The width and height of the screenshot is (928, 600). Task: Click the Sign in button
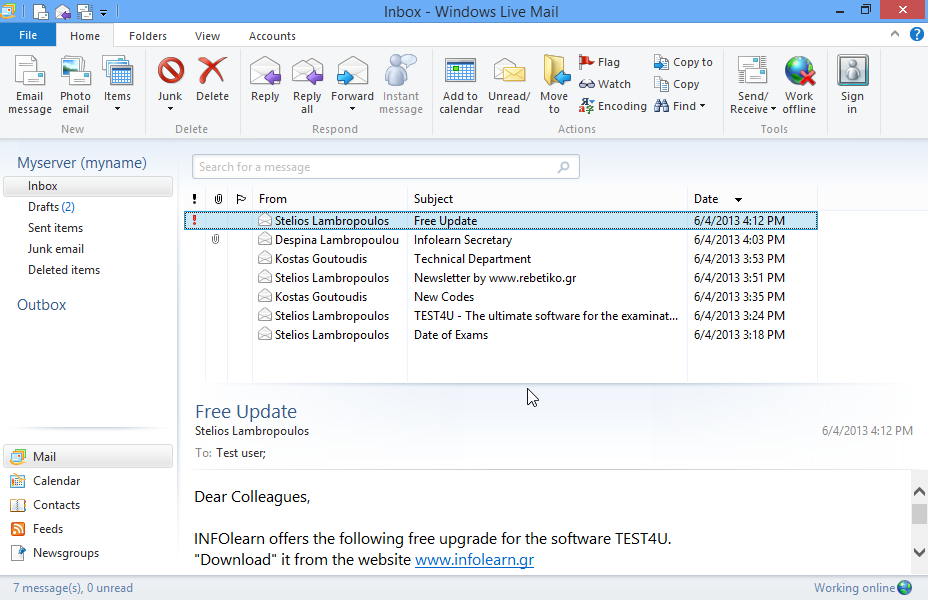(852, 84)
